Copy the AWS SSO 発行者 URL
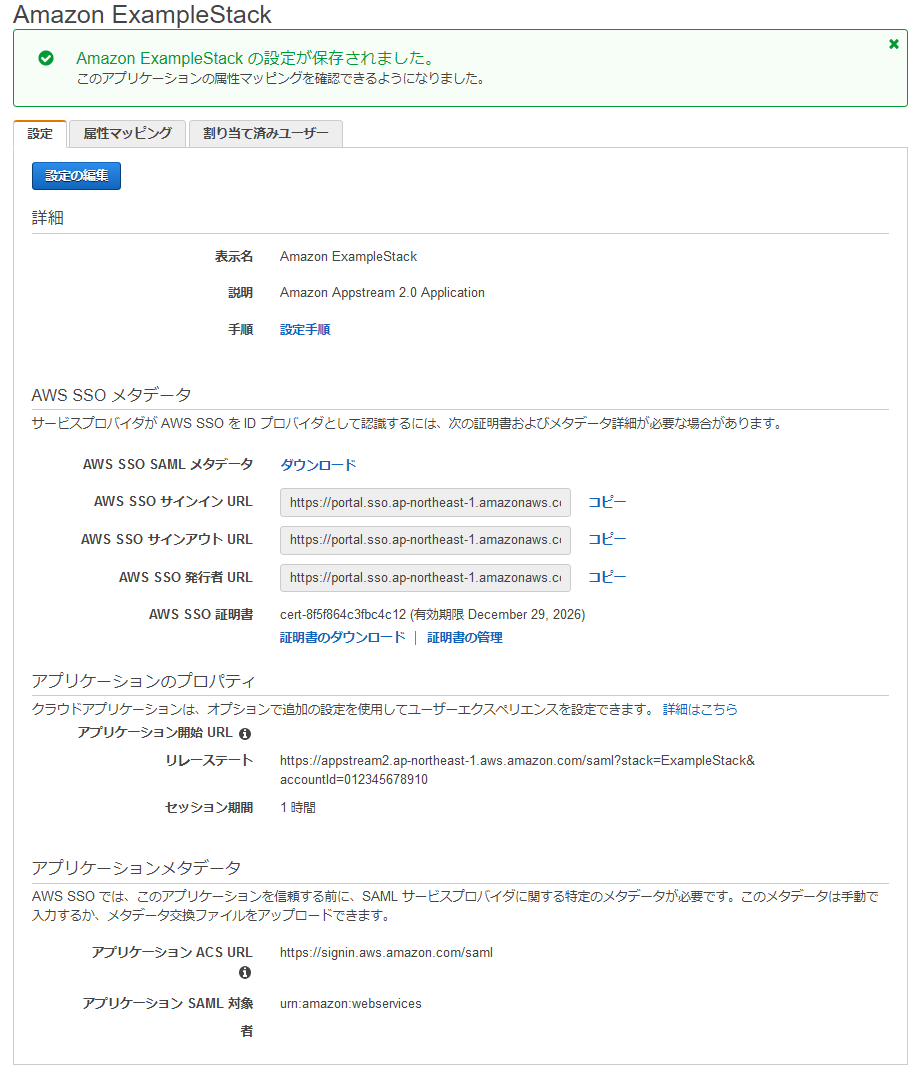Screen dimensions: 916x1069 [607, 577]
